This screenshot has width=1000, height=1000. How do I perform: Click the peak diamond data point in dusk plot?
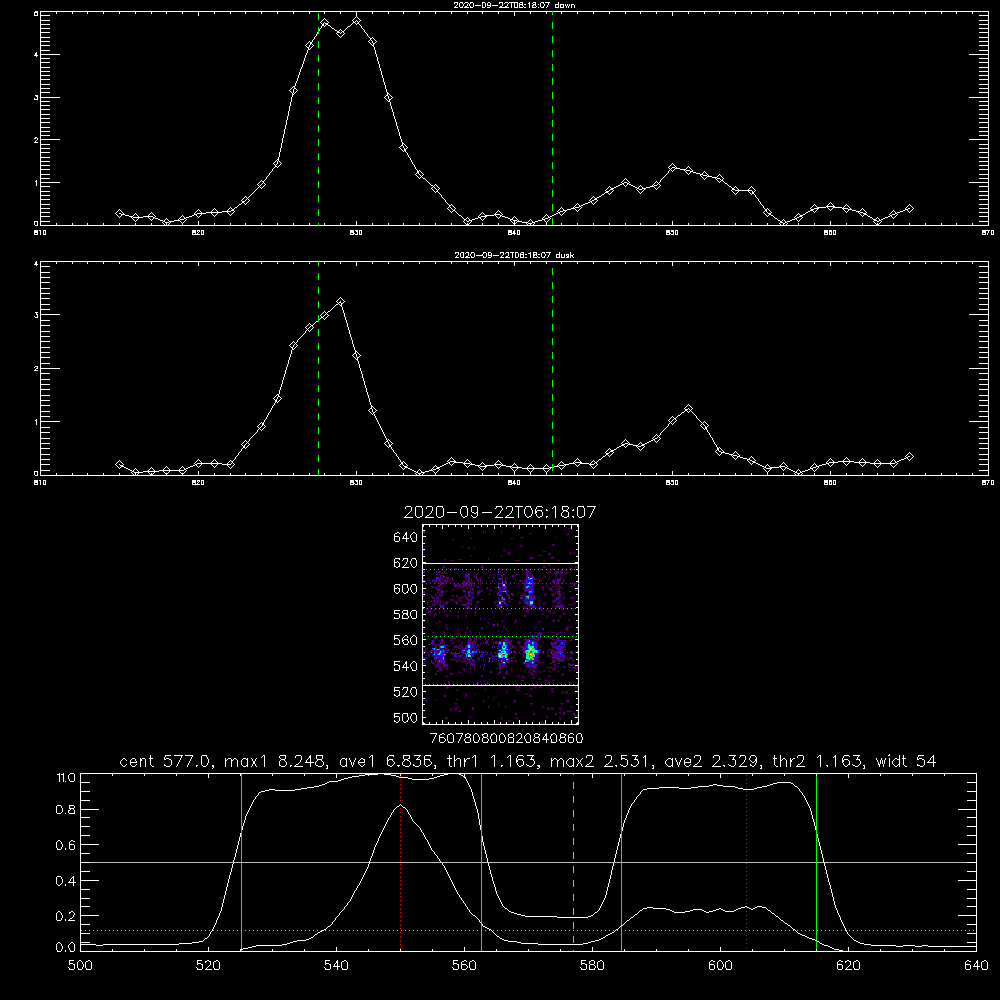pos(341,302)
